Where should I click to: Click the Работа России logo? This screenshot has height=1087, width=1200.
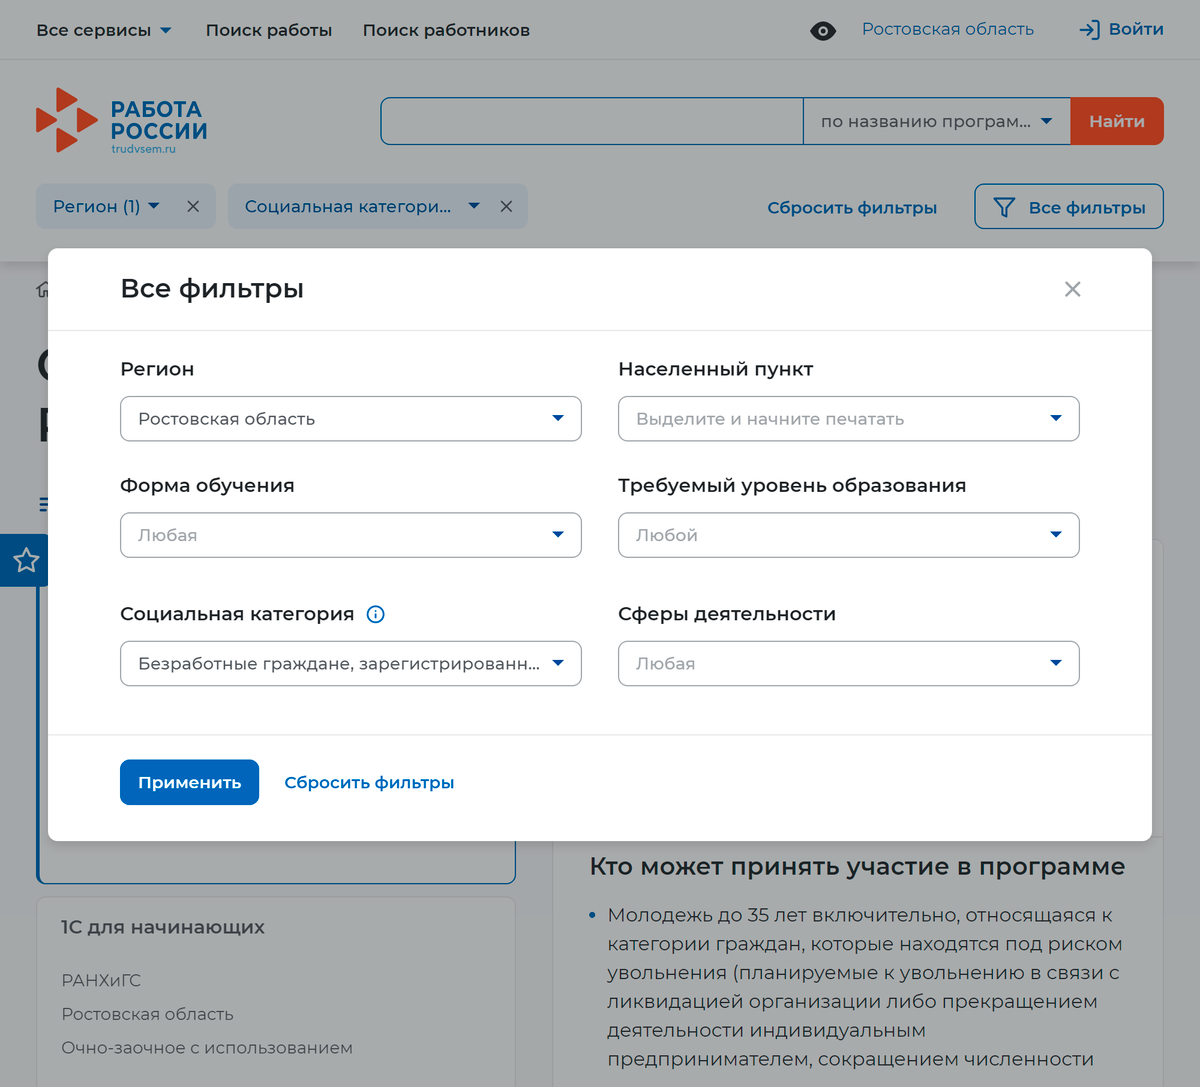point(122,122)
